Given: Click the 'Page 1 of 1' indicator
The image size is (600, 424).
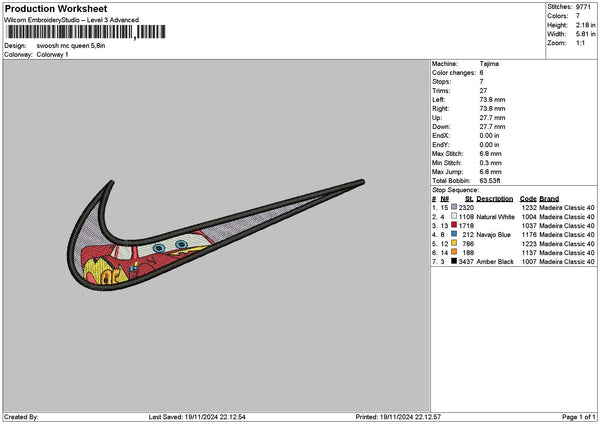Looking at the screenshot, I should [579, 417].
